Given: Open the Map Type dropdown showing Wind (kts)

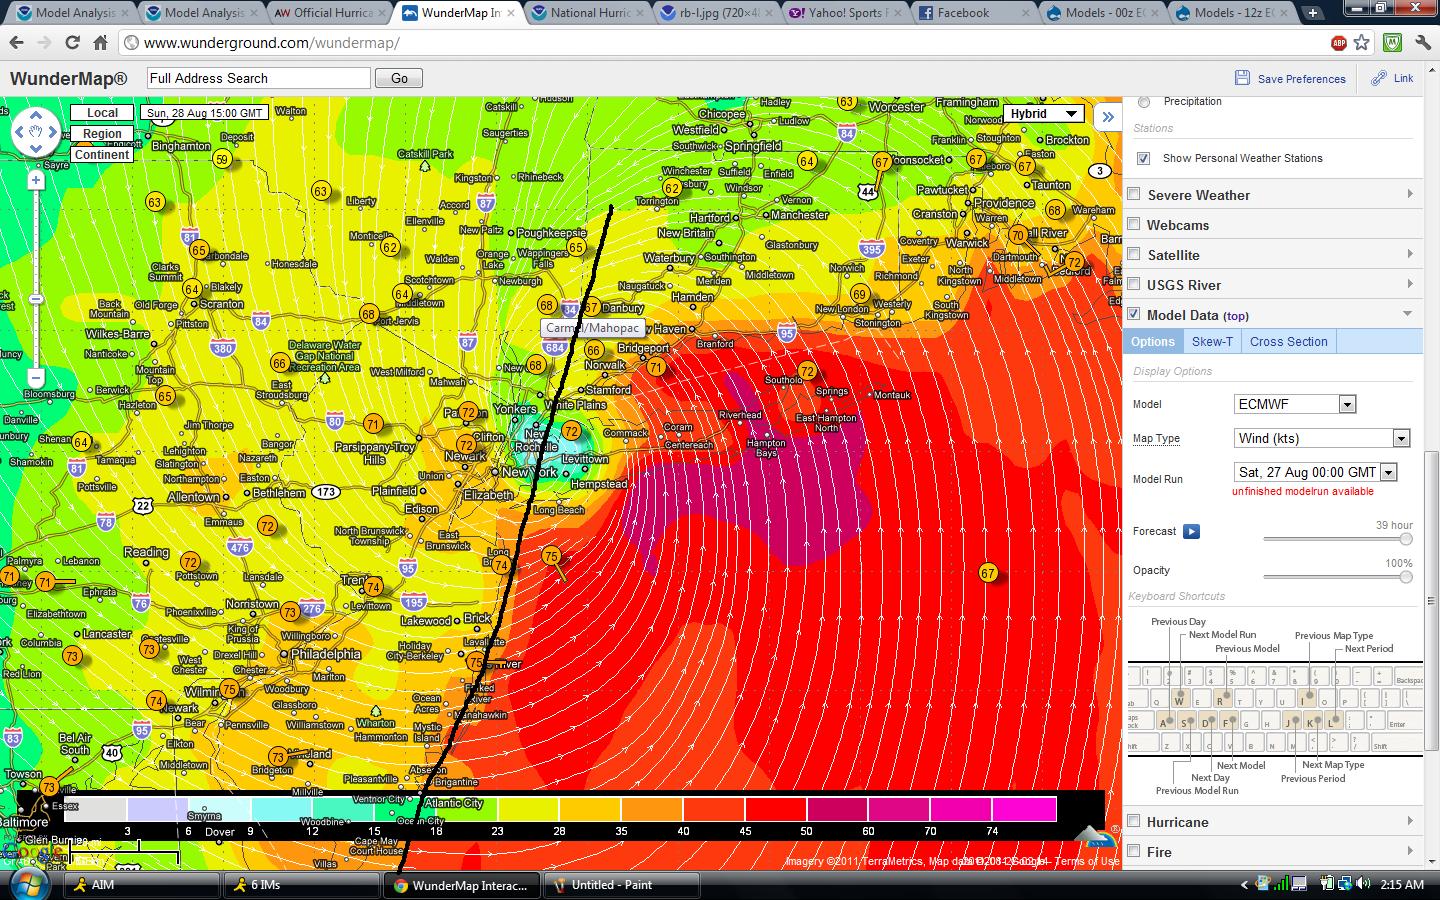Looking at the screenshot, I should (1322, 438).
